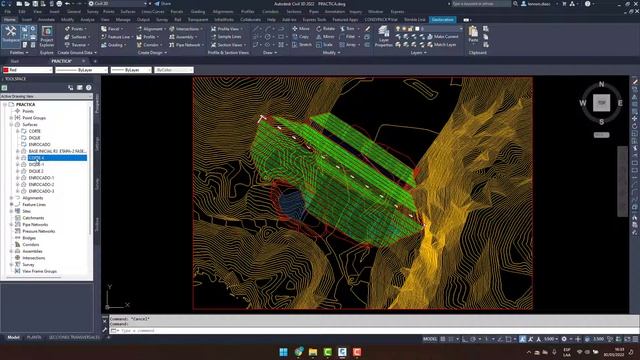
Task: Open the SECCIONES TRANSVERSALES layout tab
Action: point(74,338)
